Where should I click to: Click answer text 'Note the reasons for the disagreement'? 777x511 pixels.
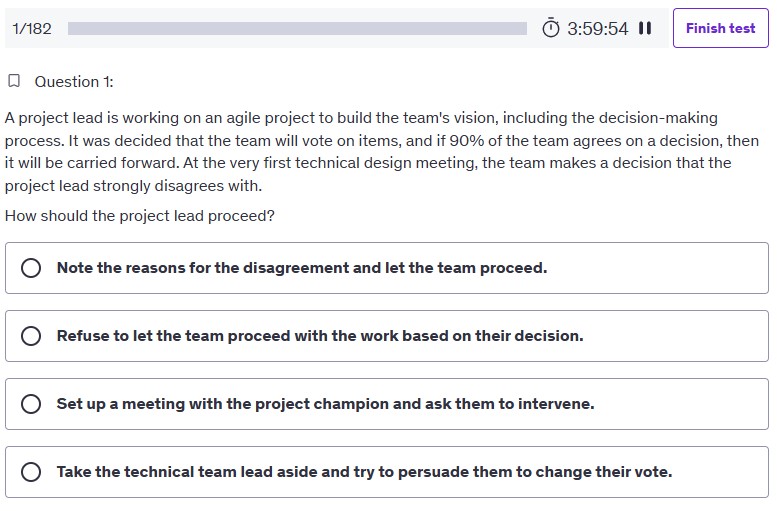pos(301,268)
